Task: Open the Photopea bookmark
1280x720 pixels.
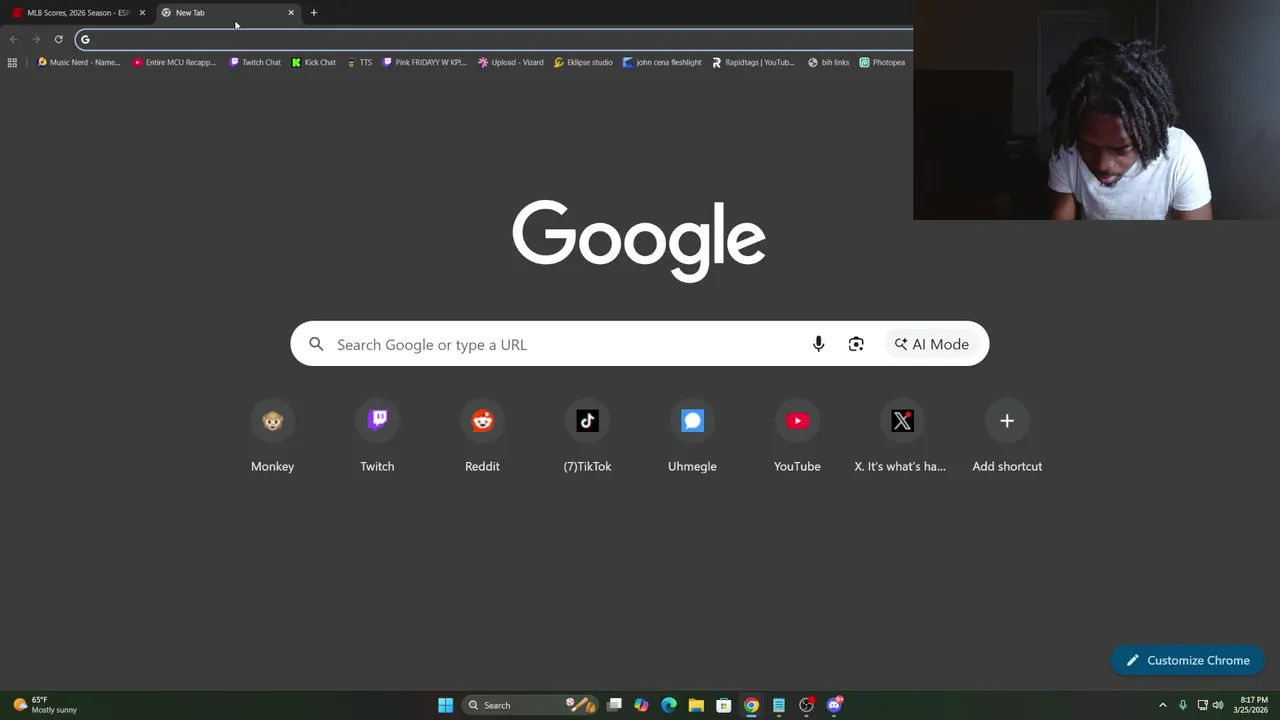Action: 882,62
